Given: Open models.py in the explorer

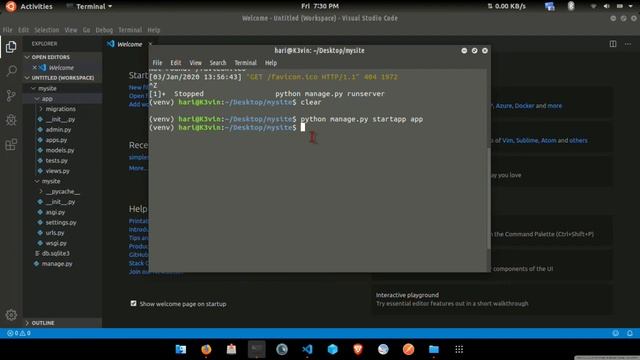Looking at the screenshot, I should pos(60,150).
